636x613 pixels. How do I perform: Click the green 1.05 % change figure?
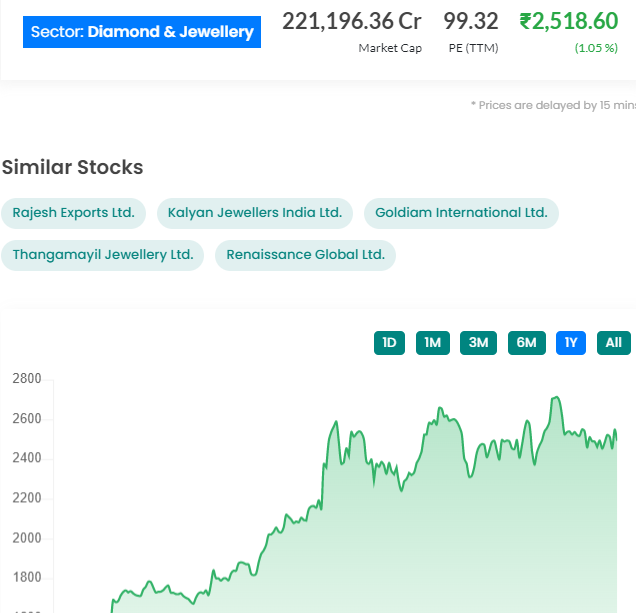pyautogui.click(x=596, y=48)
